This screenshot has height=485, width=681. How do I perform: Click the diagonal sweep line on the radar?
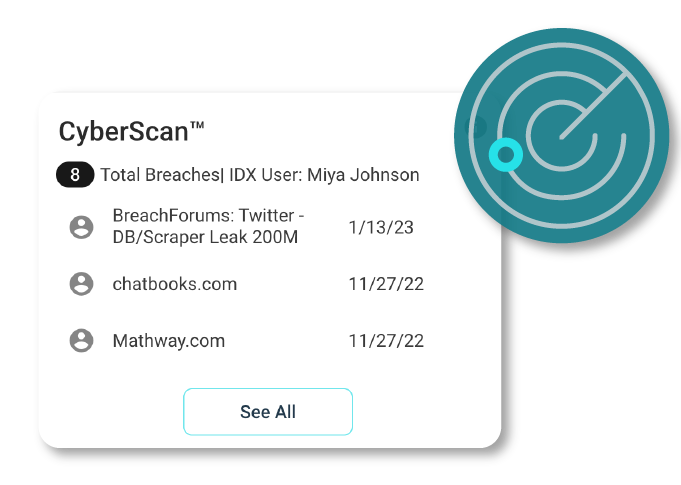click(594, 106)
